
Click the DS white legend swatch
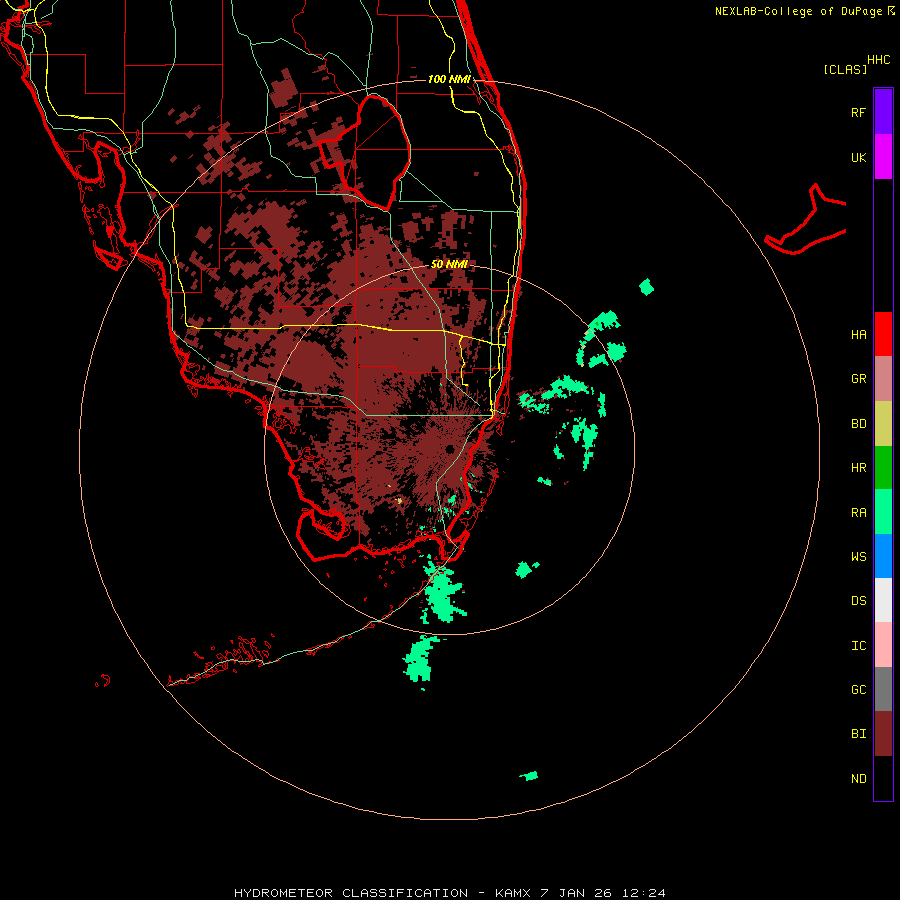point(883,600)
